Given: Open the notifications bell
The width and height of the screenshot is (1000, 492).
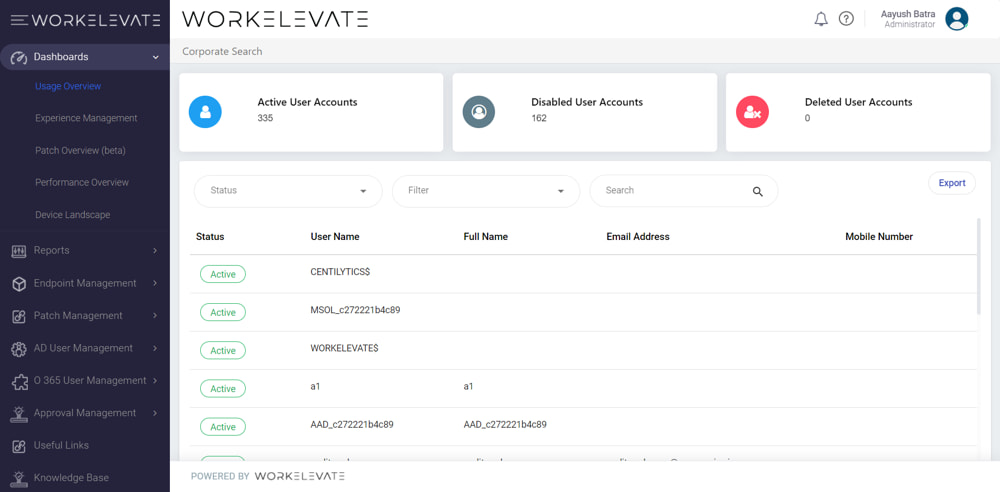Looking at the screenshot, I should [x=821, y=19].
